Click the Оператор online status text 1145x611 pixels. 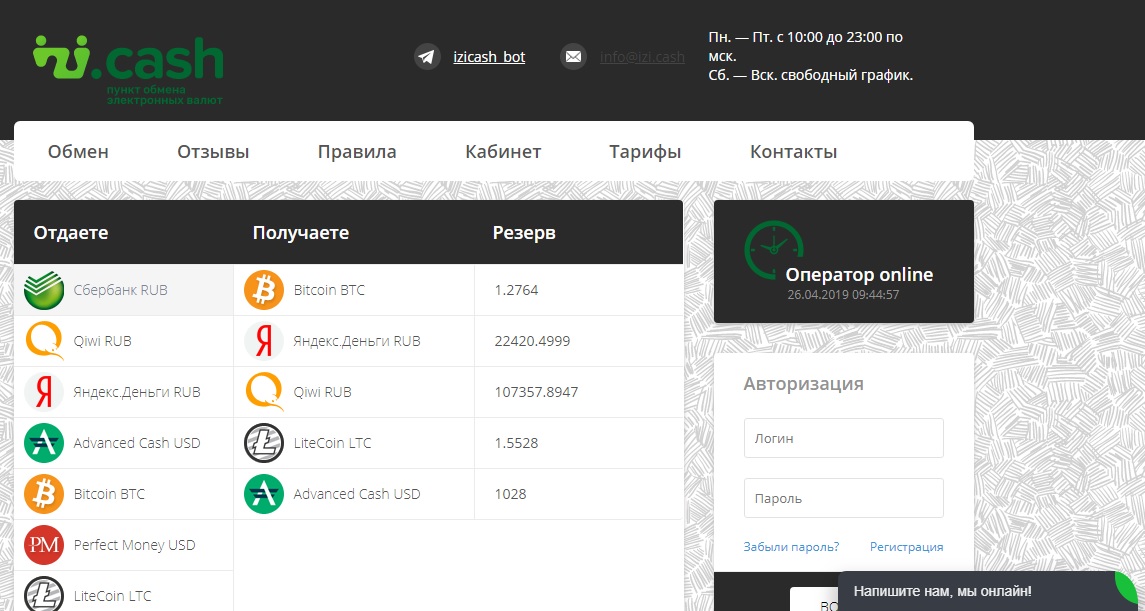pyautogui.click(x=859, y=275)
